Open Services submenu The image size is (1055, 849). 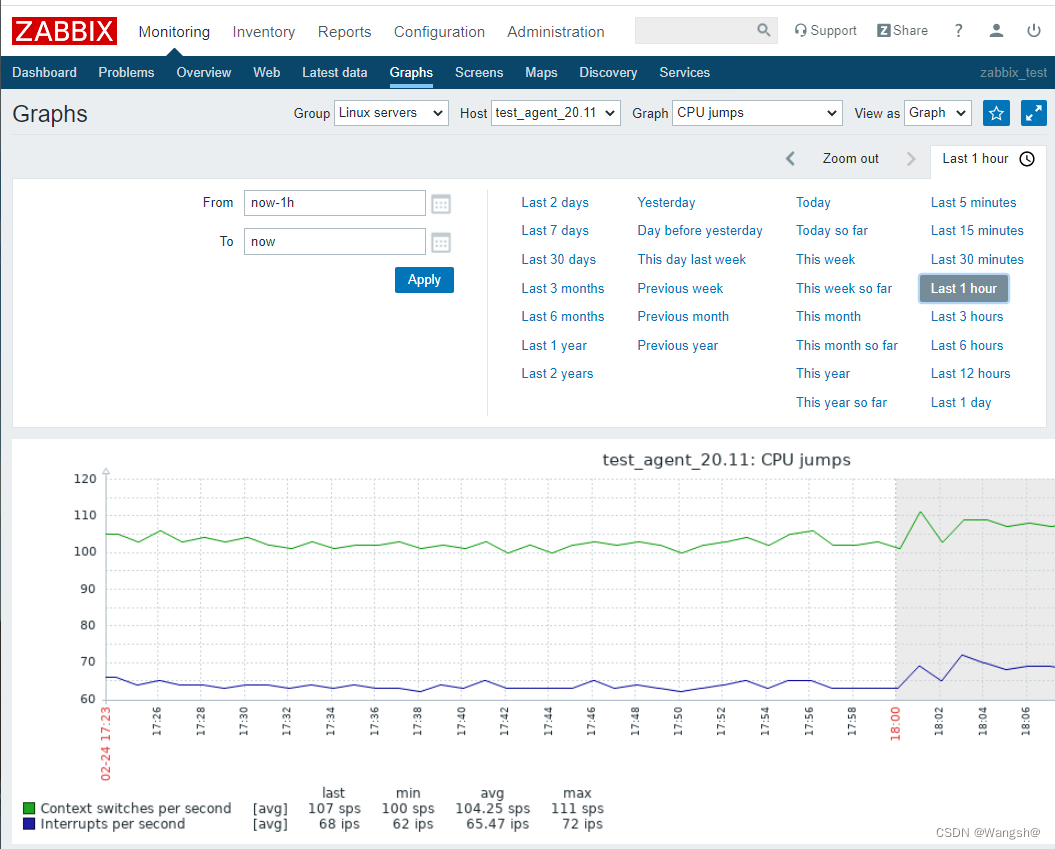pyautogui.click(x=684, y=72)
